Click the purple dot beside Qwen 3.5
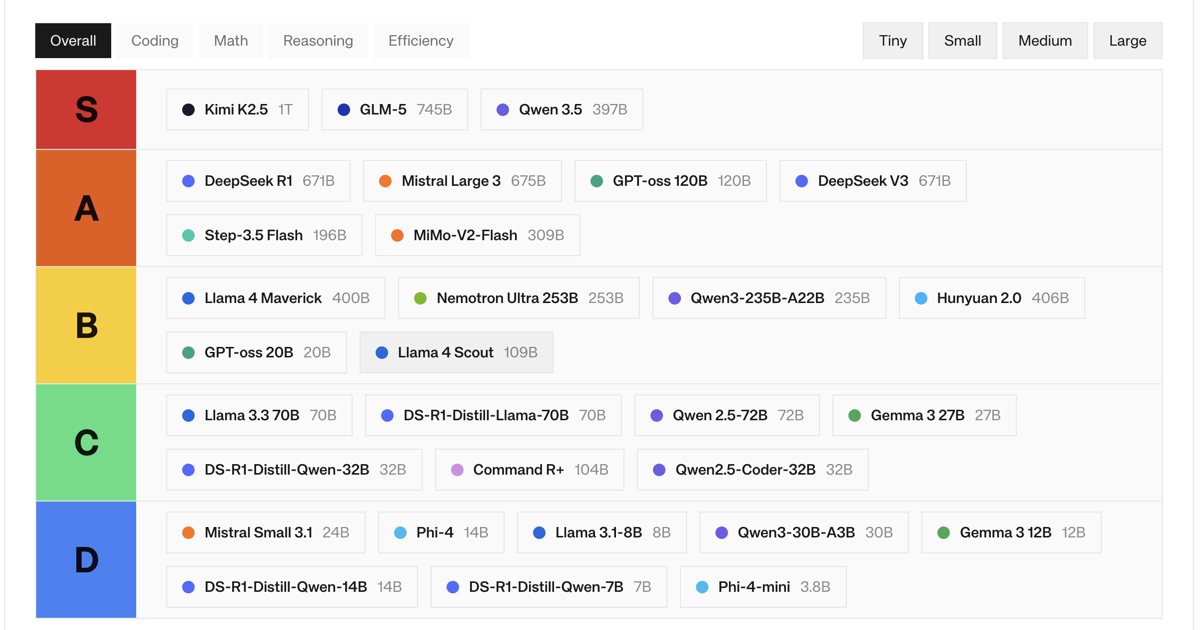The height and width of the screenshot is (630, 1200). (x=501, y=109)
